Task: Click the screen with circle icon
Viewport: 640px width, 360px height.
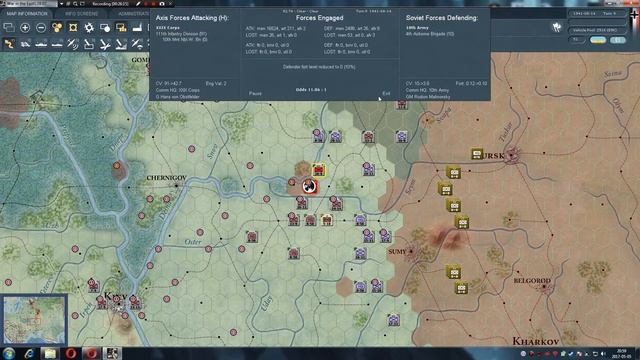Action: [x=105, y=28]
